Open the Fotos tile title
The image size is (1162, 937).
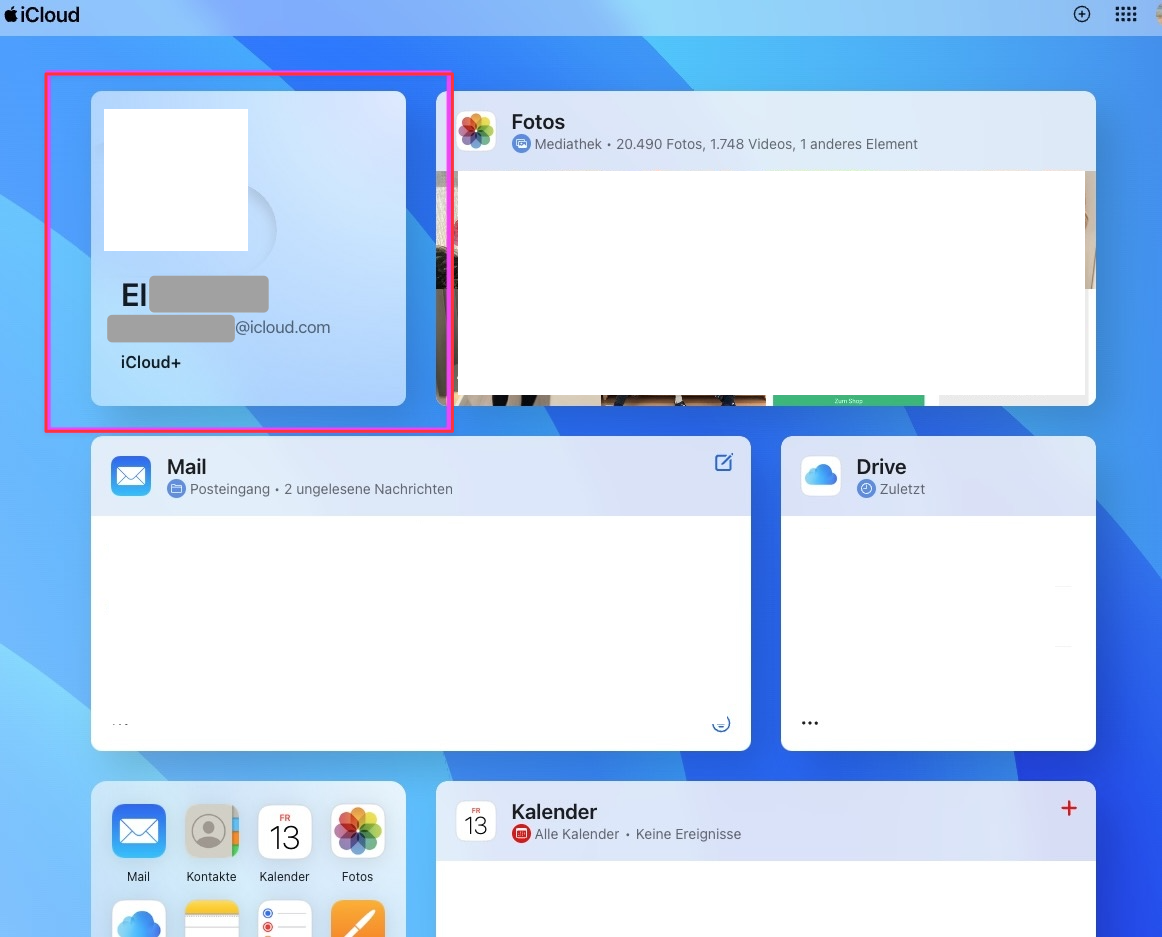tap(538, 122)
